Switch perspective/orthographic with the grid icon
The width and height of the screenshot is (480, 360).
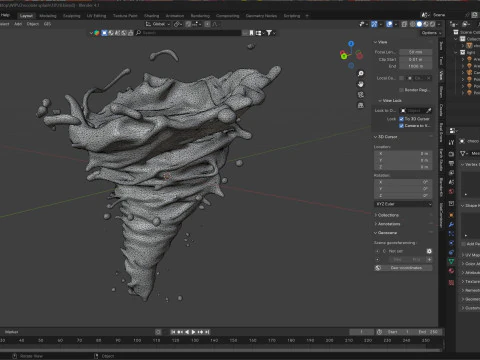coord(361,105)
